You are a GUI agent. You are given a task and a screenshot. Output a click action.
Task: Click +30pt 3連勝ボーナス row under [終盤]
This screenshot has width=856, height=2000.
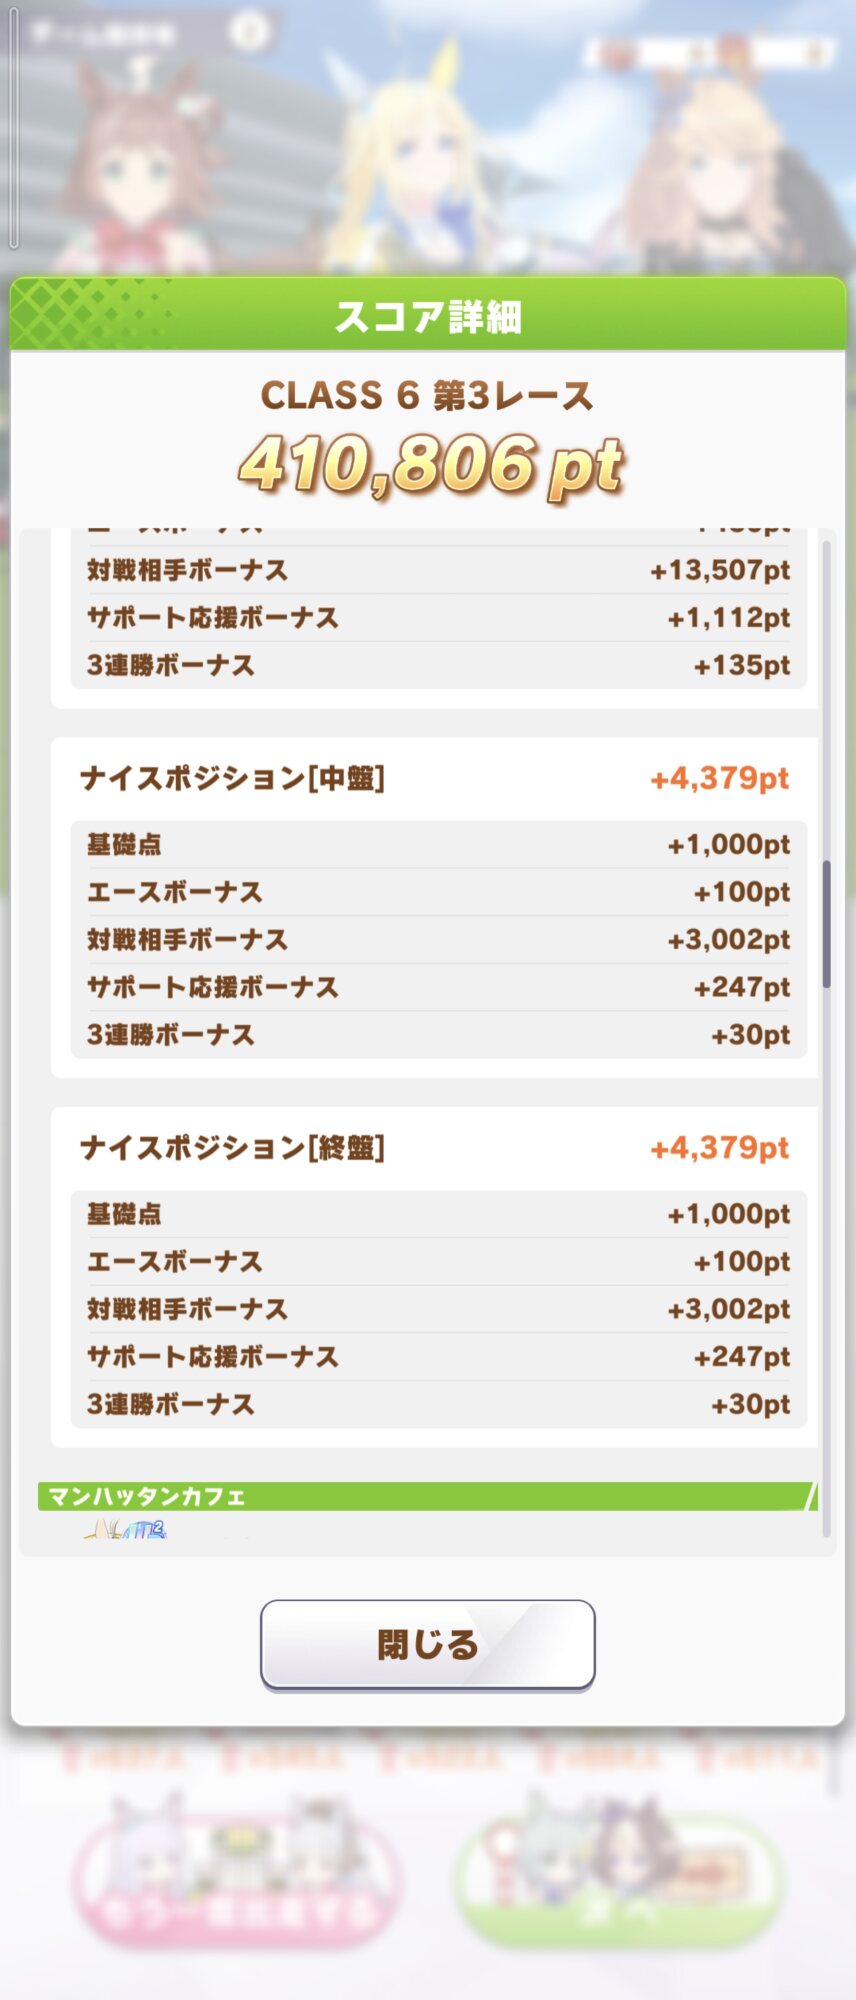(438, 1404)
